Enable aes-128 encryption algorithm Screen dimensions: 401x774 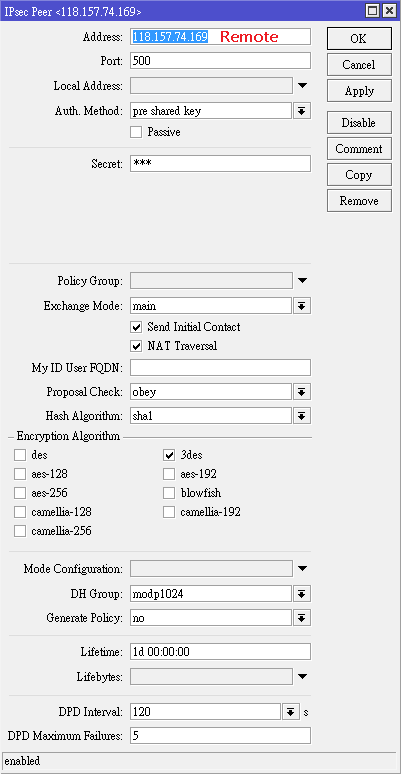[20, 474]
